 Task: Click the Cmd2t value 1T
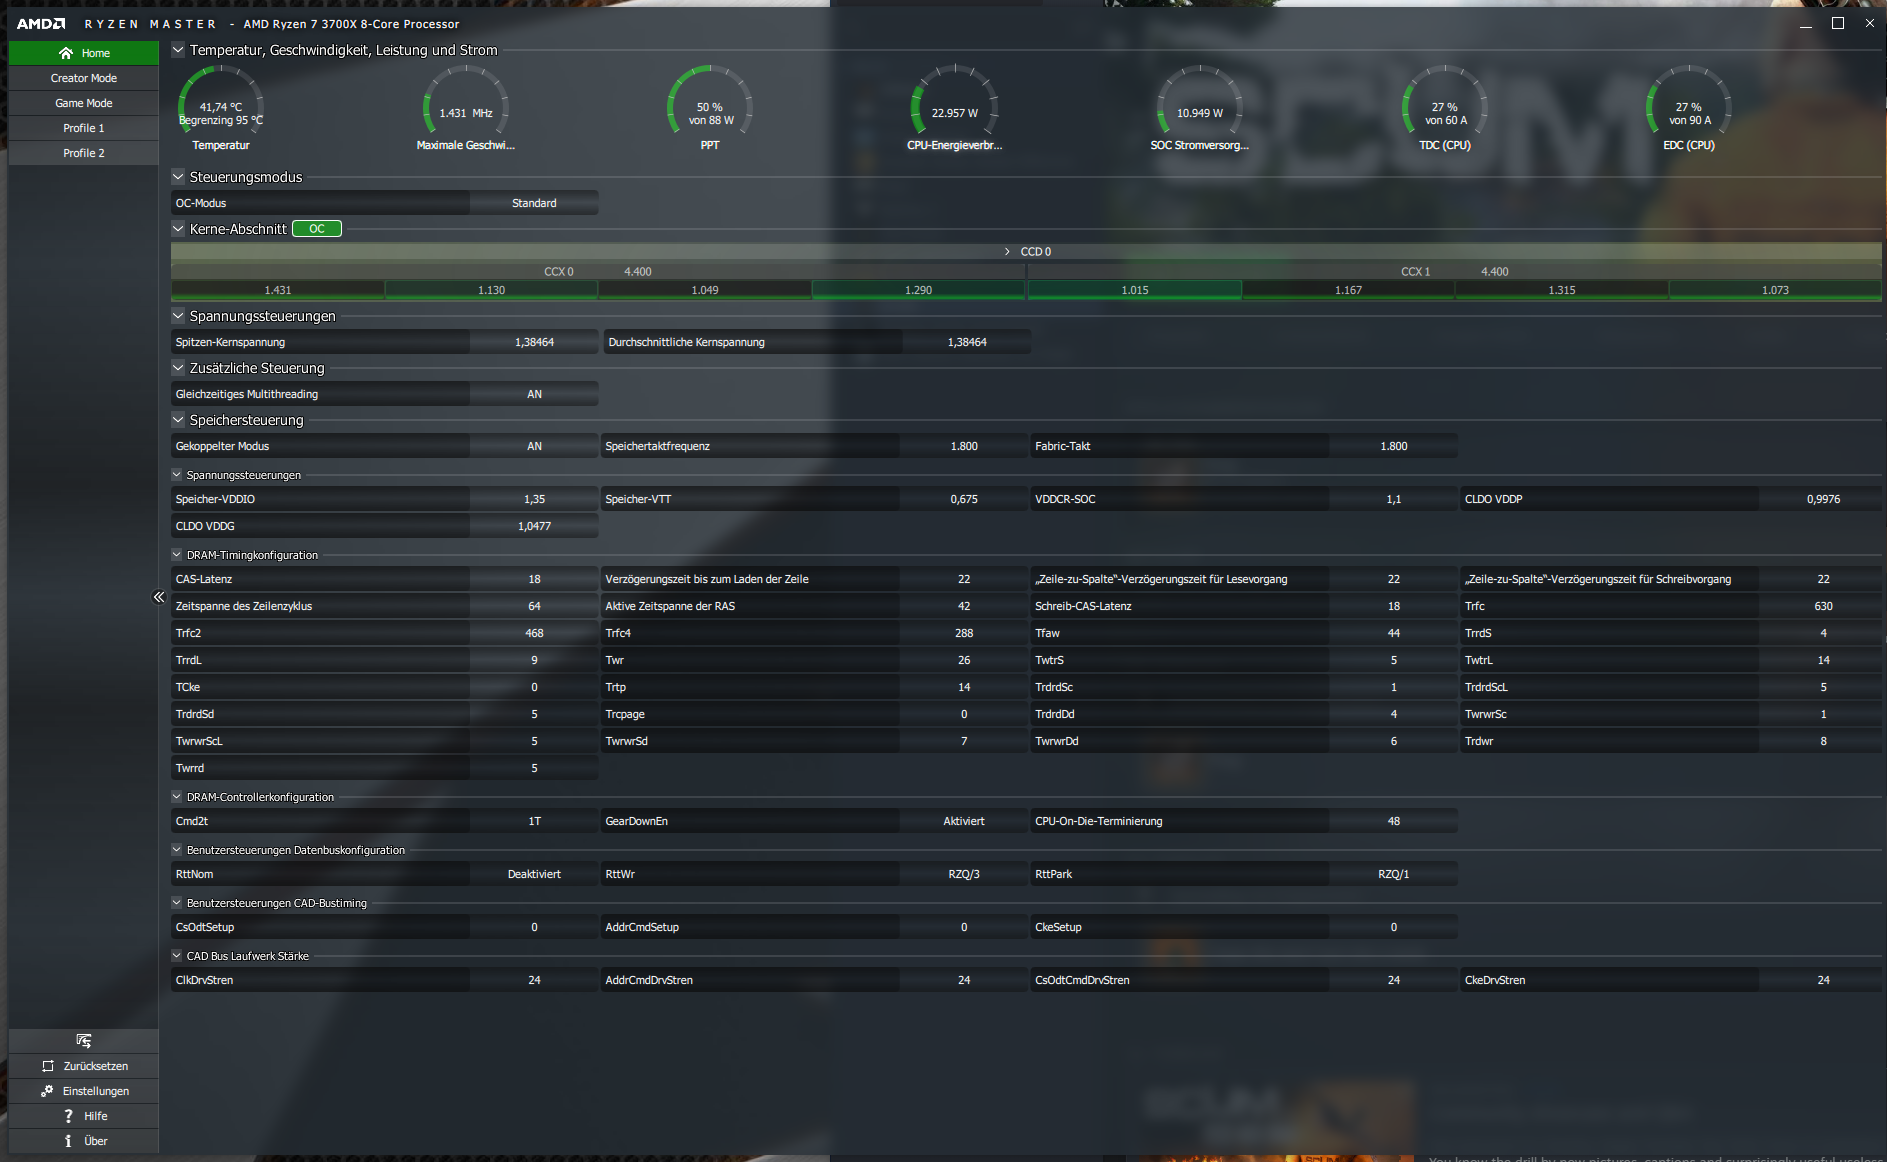coord(534,821)
